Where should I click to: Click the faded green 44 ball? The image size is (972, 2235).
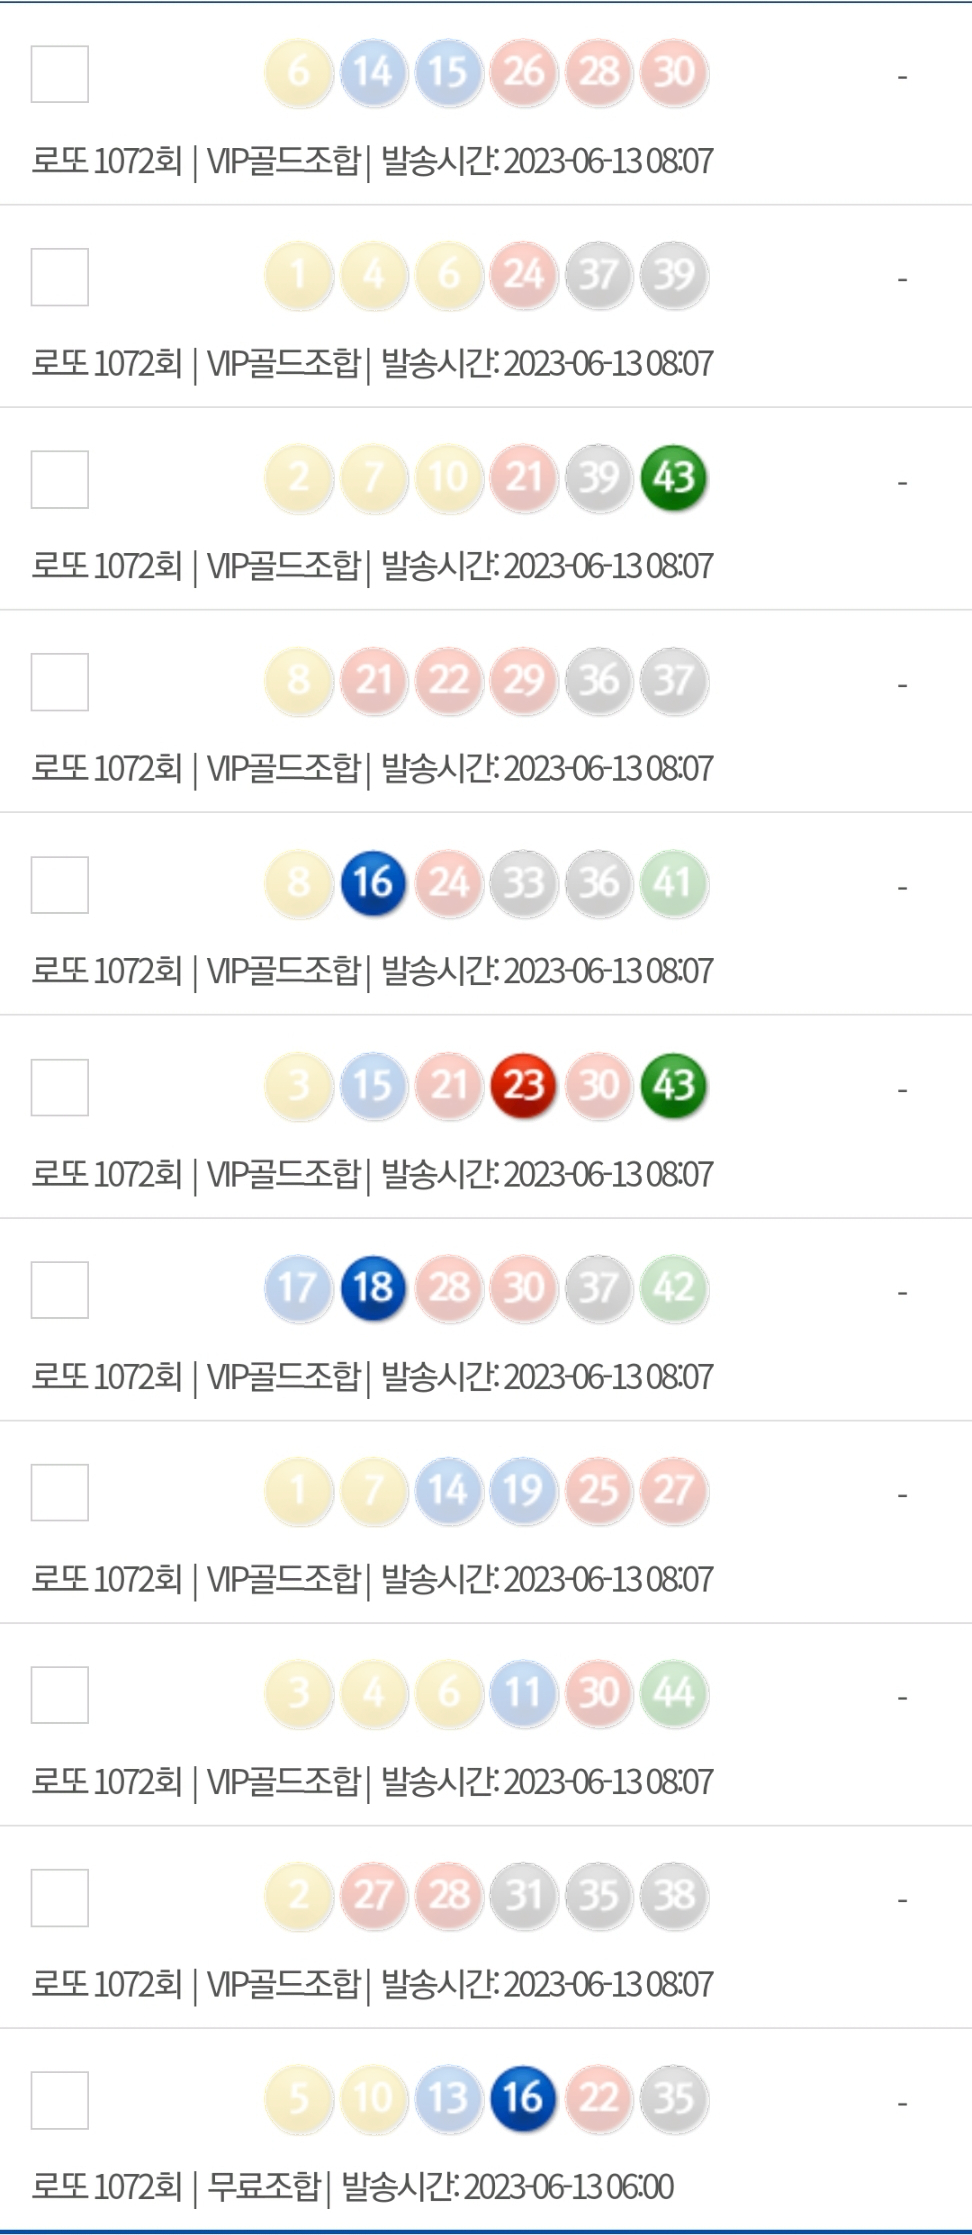[x=674, y=1693]
